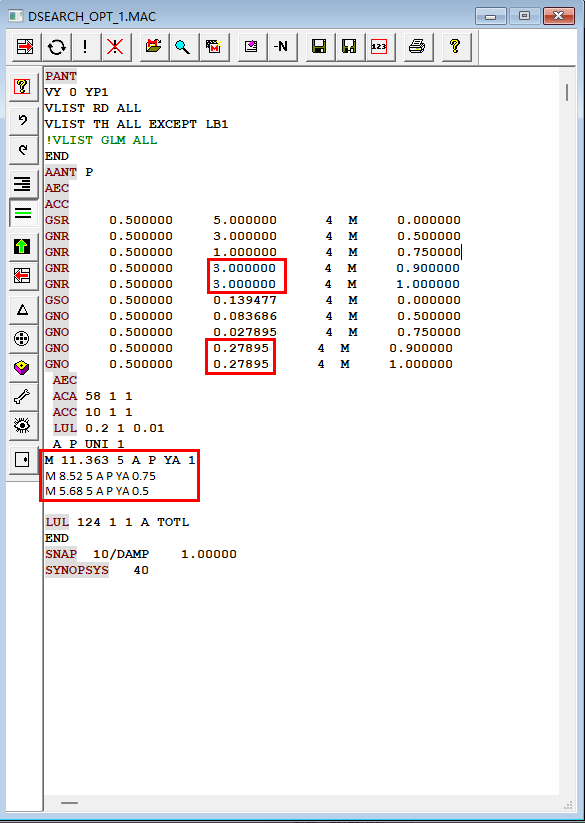Click the square with dot sidebar icon

pyautogui.click(x=23, y=460)
